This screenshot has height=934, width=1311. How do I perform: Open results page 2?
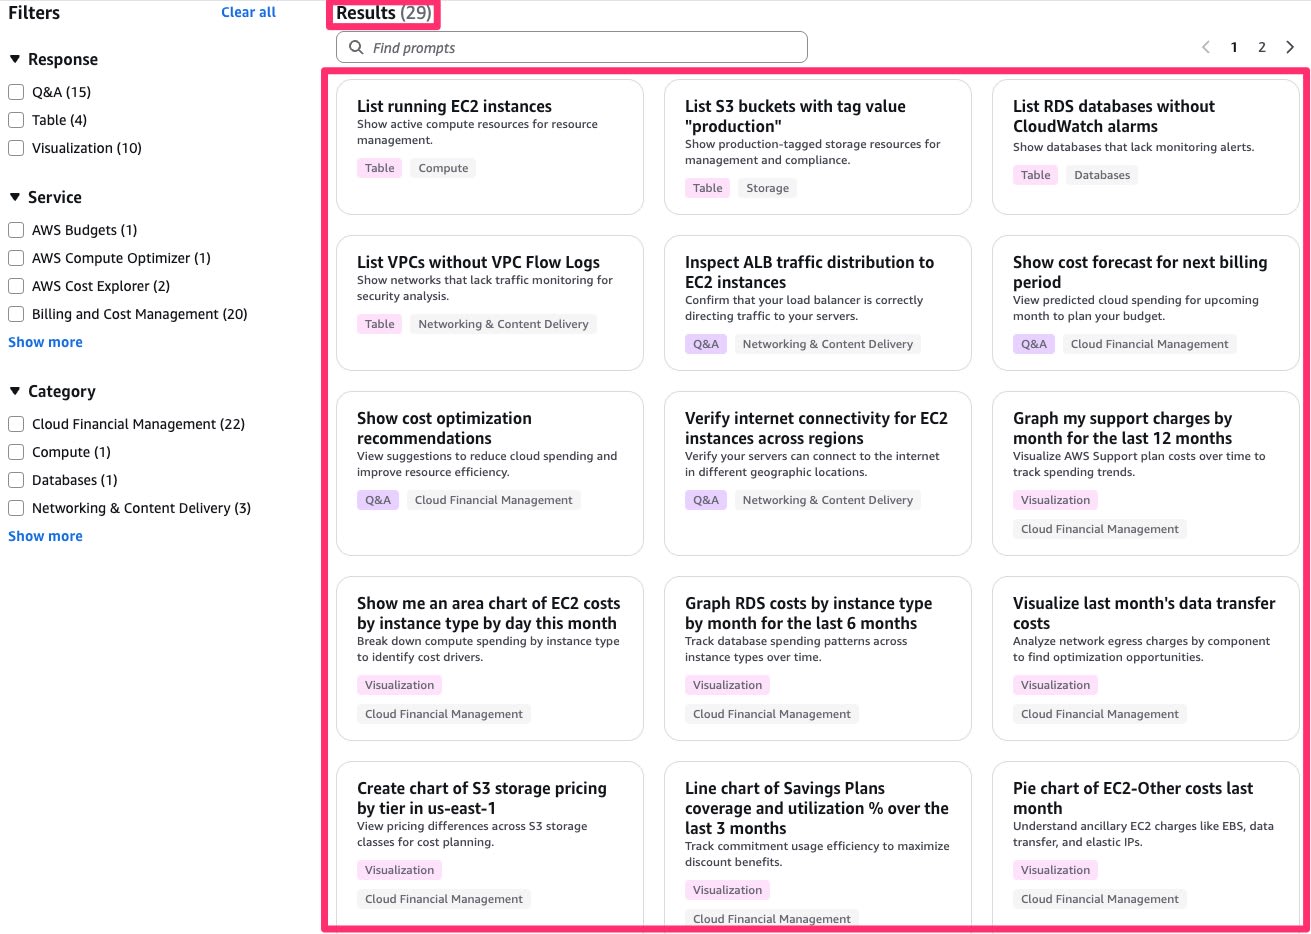coord(1262,47)
